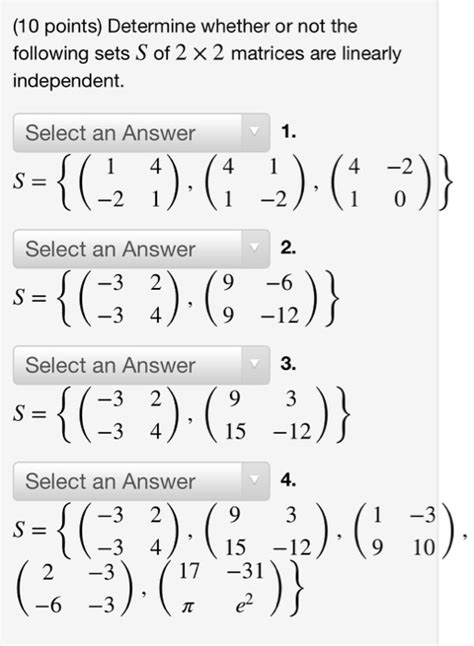This screenshot has width=474, height=646.
Task: Open the Select an Answer dropdown for question 2
Action: 141,249
